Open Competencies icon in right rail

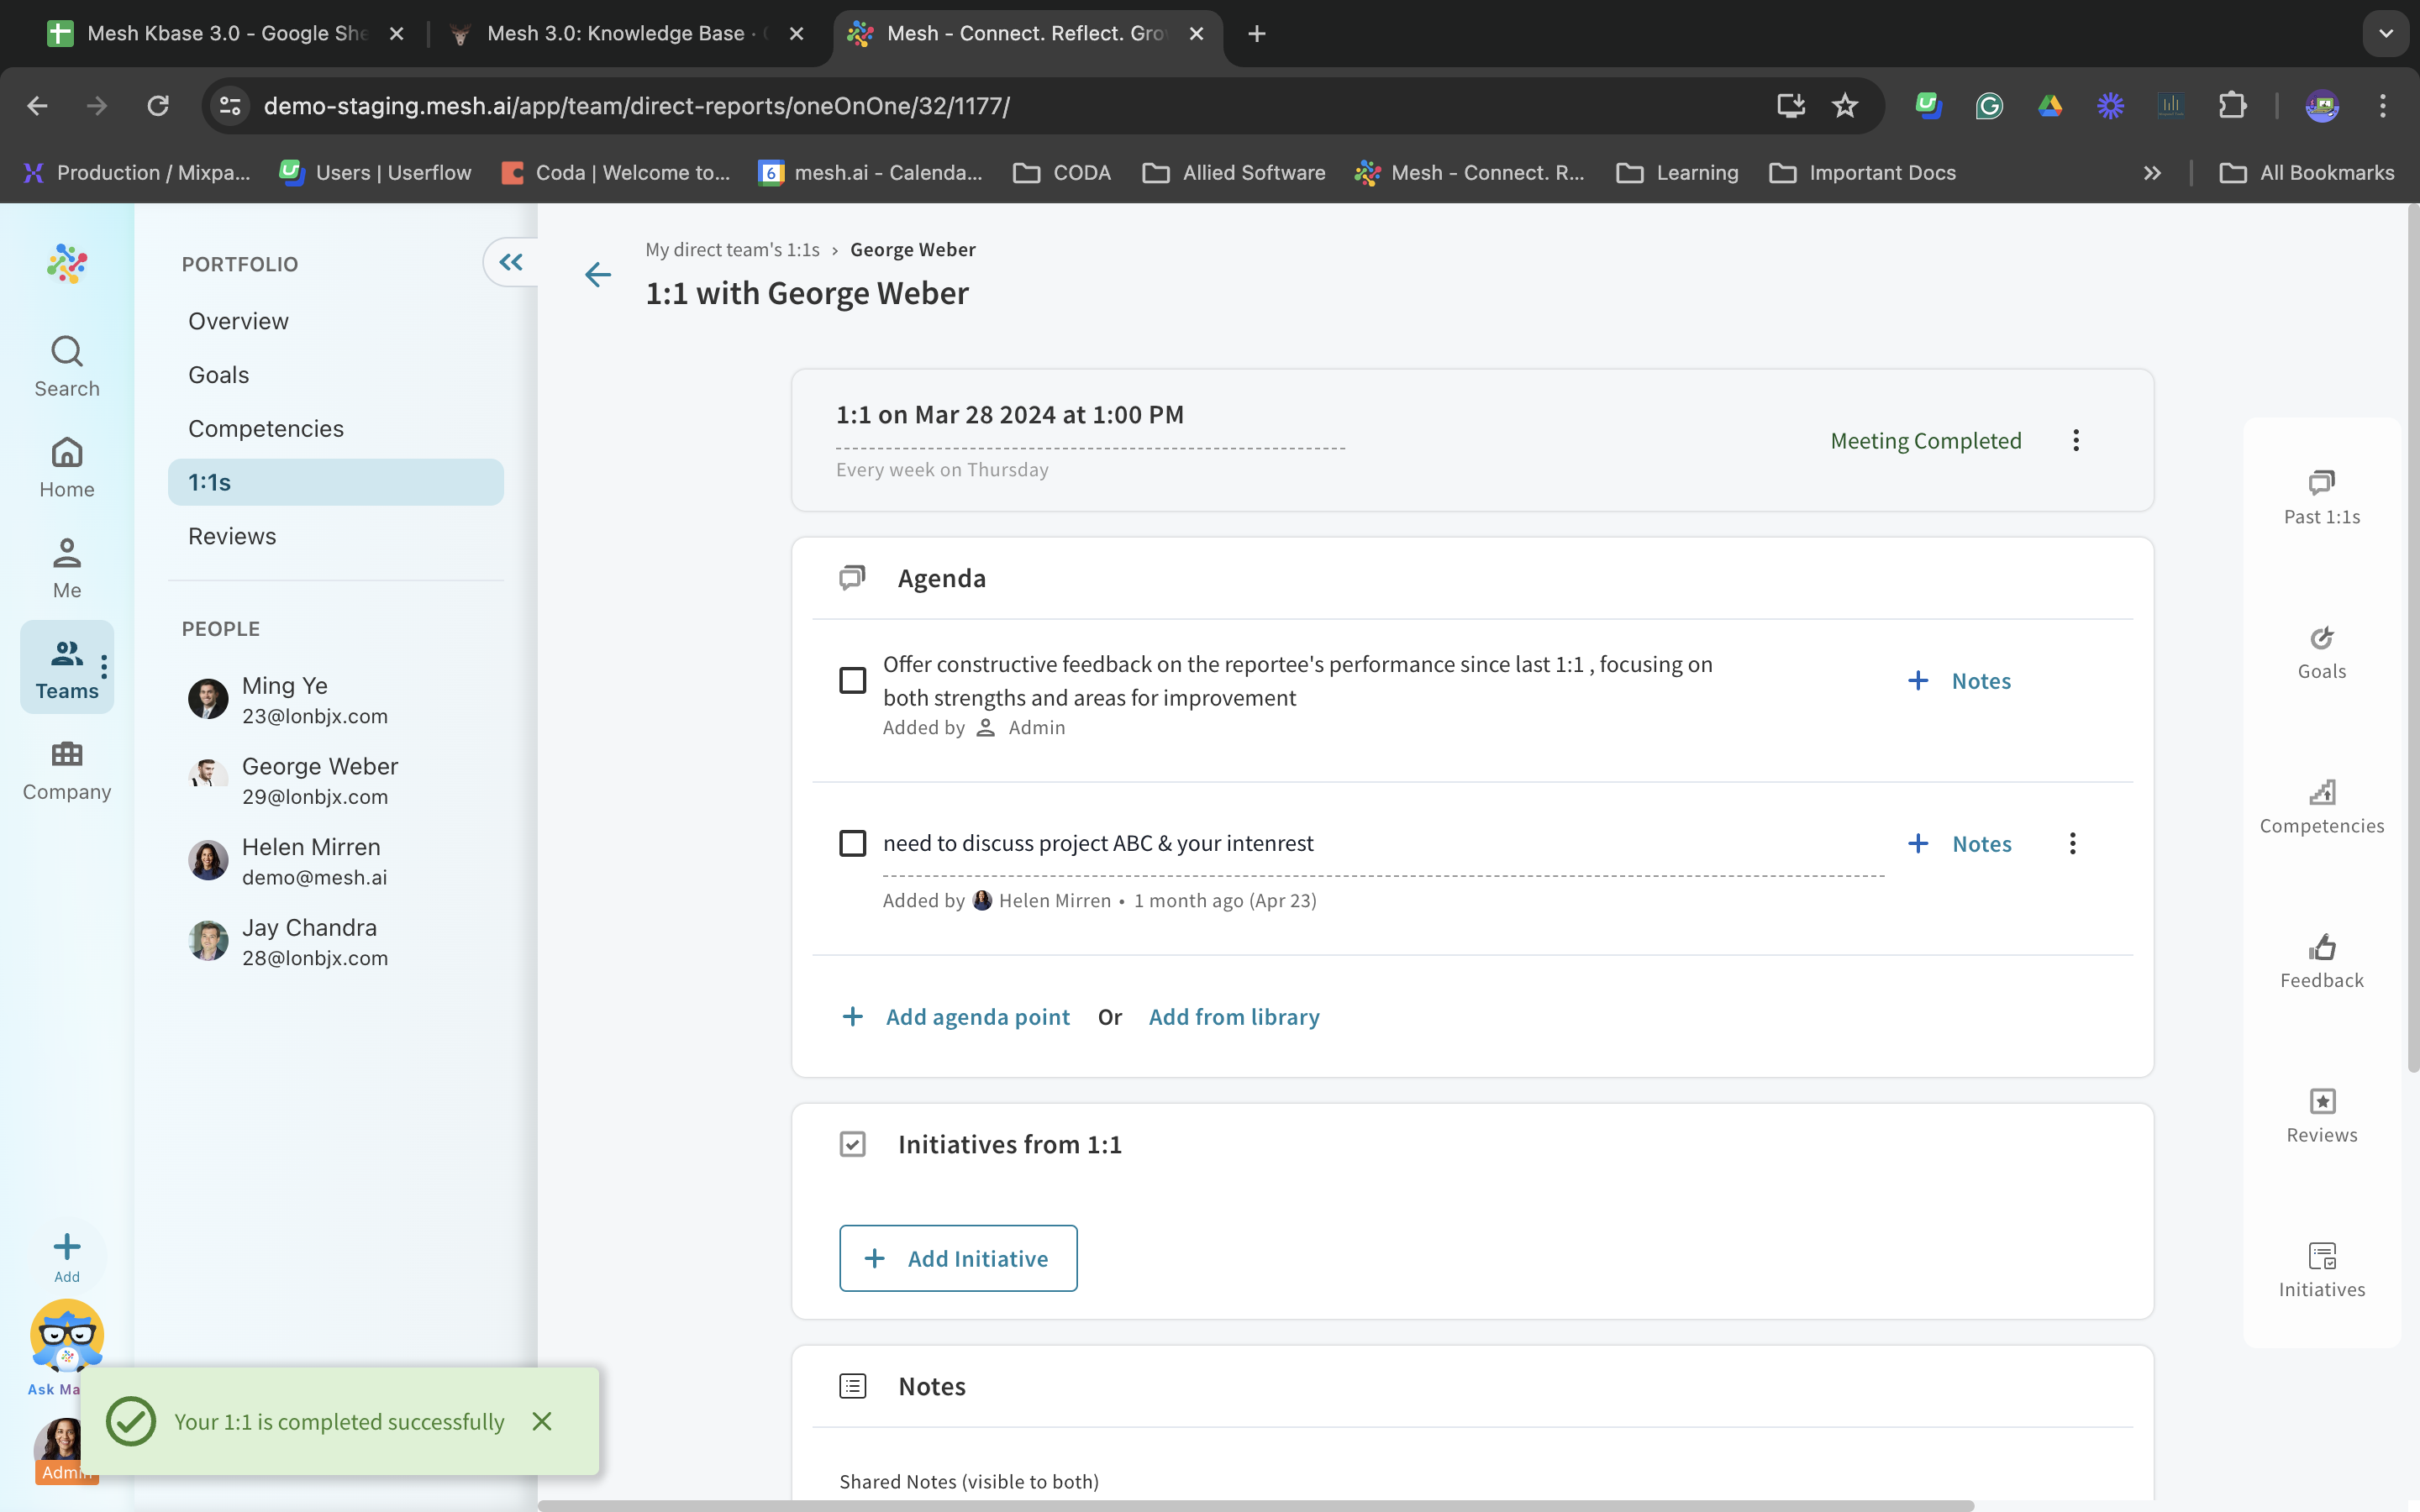pos(2321,792)
